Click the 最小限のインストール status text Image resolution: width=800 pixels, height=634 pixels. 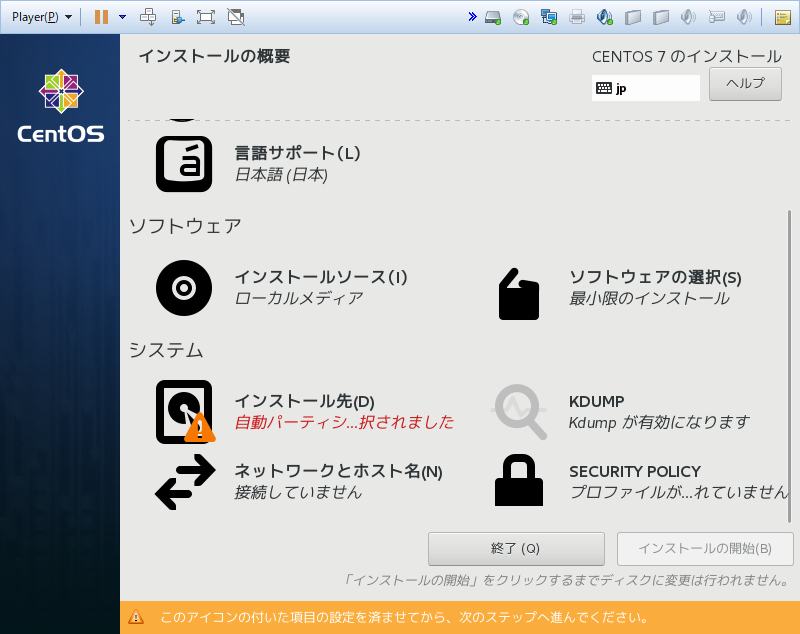(649, 298)
